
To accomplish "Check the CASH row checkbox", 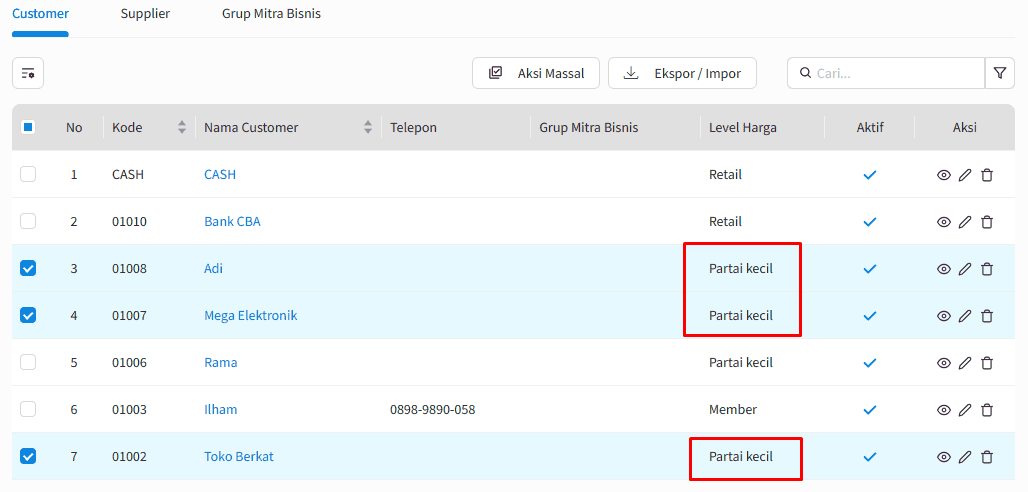I will (28, 174).
